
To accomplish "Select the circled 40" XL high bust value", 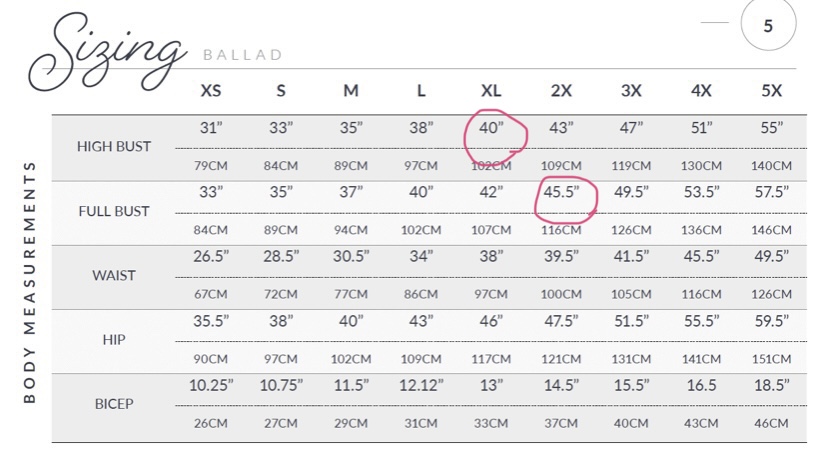I will [491, 128].
